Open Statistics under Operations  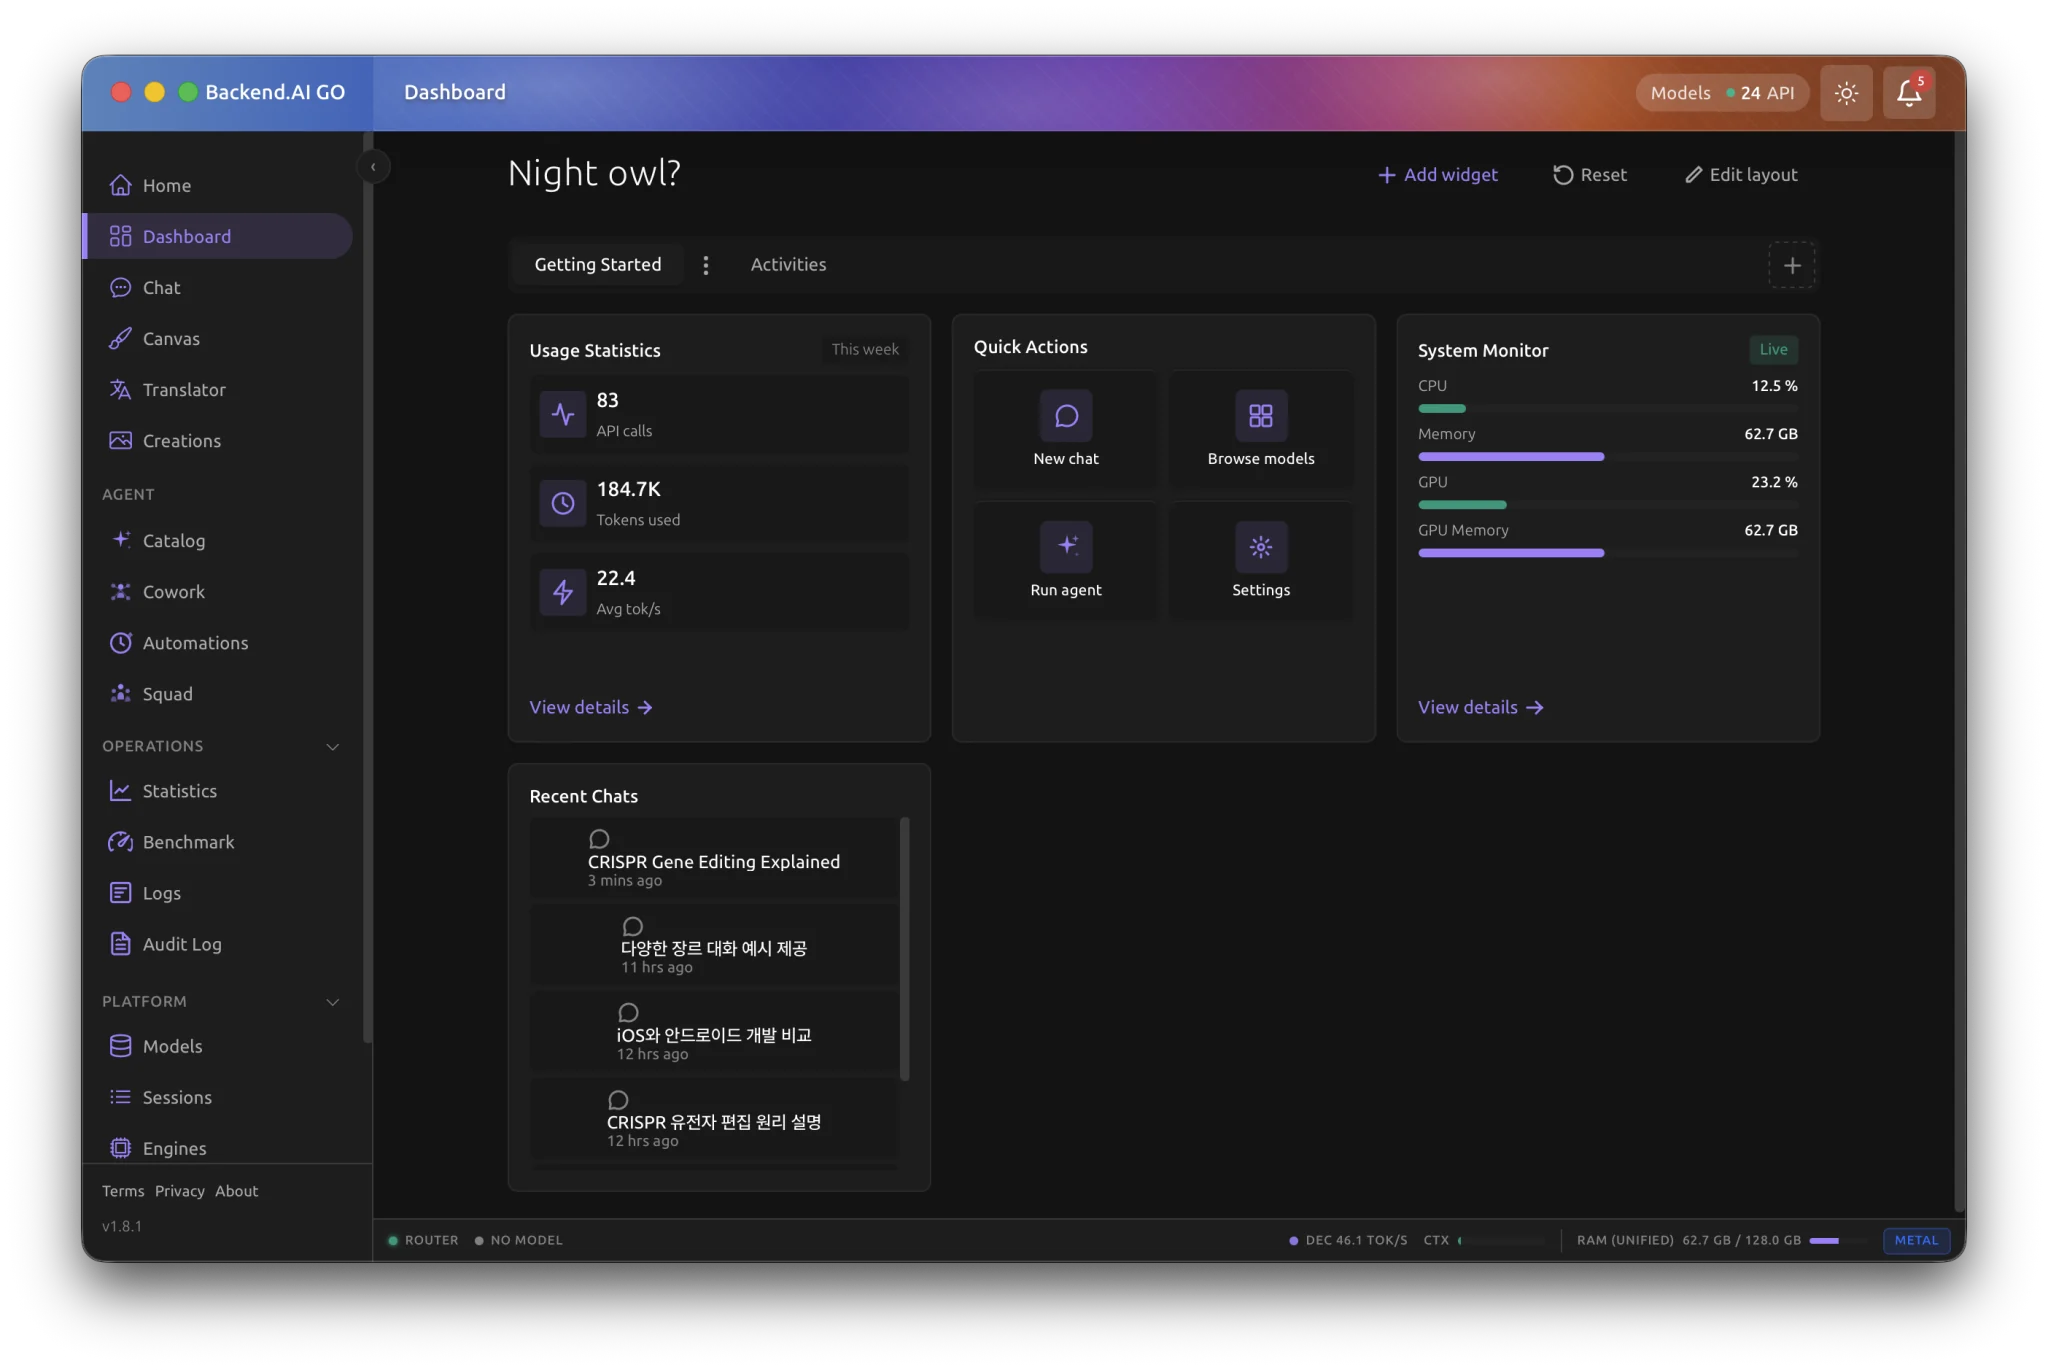[x=218, y=790]
